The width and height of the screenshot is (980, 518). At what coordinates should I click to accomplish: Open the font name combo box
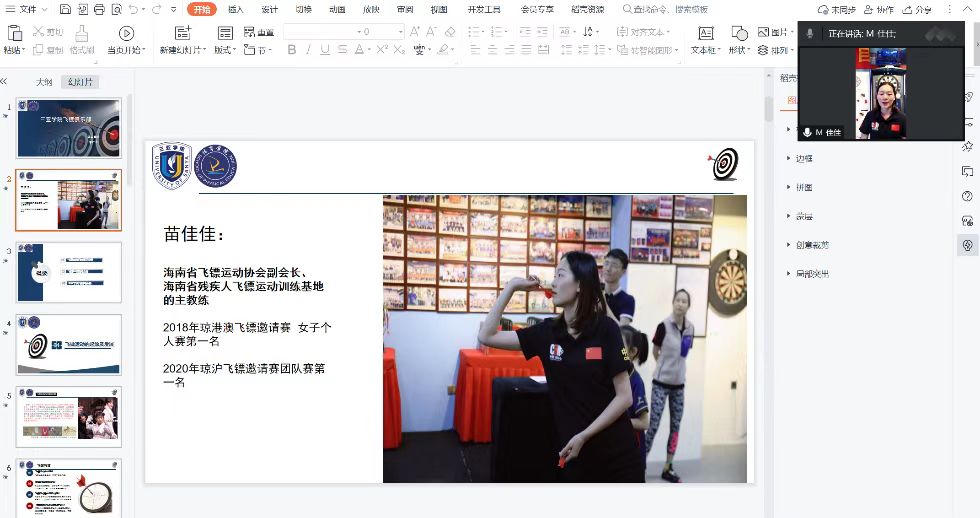(320, 32)
